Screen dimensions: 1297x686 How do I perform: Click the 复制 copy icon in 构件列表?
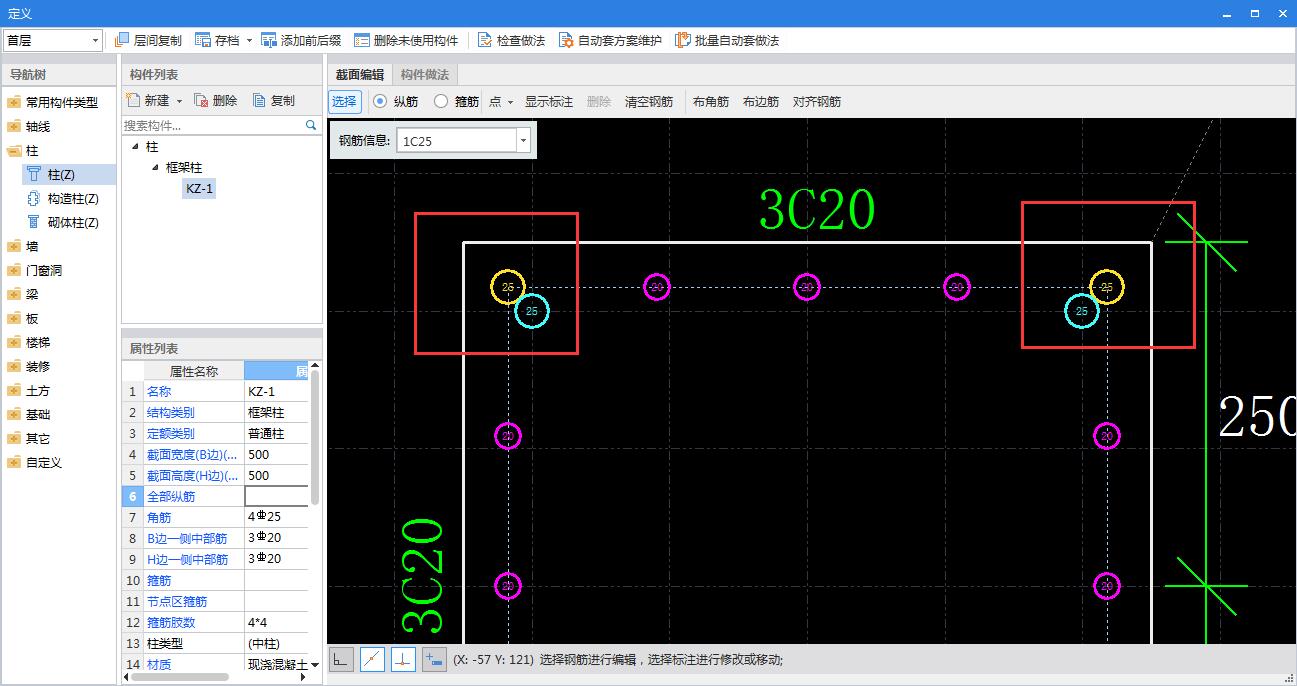point(259,100)
